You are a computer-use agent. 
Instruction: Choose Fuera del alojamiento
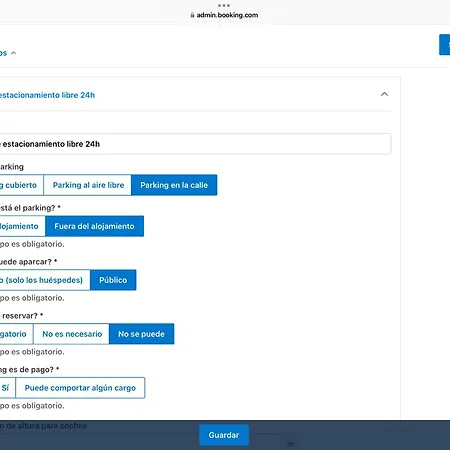[94, 226]
